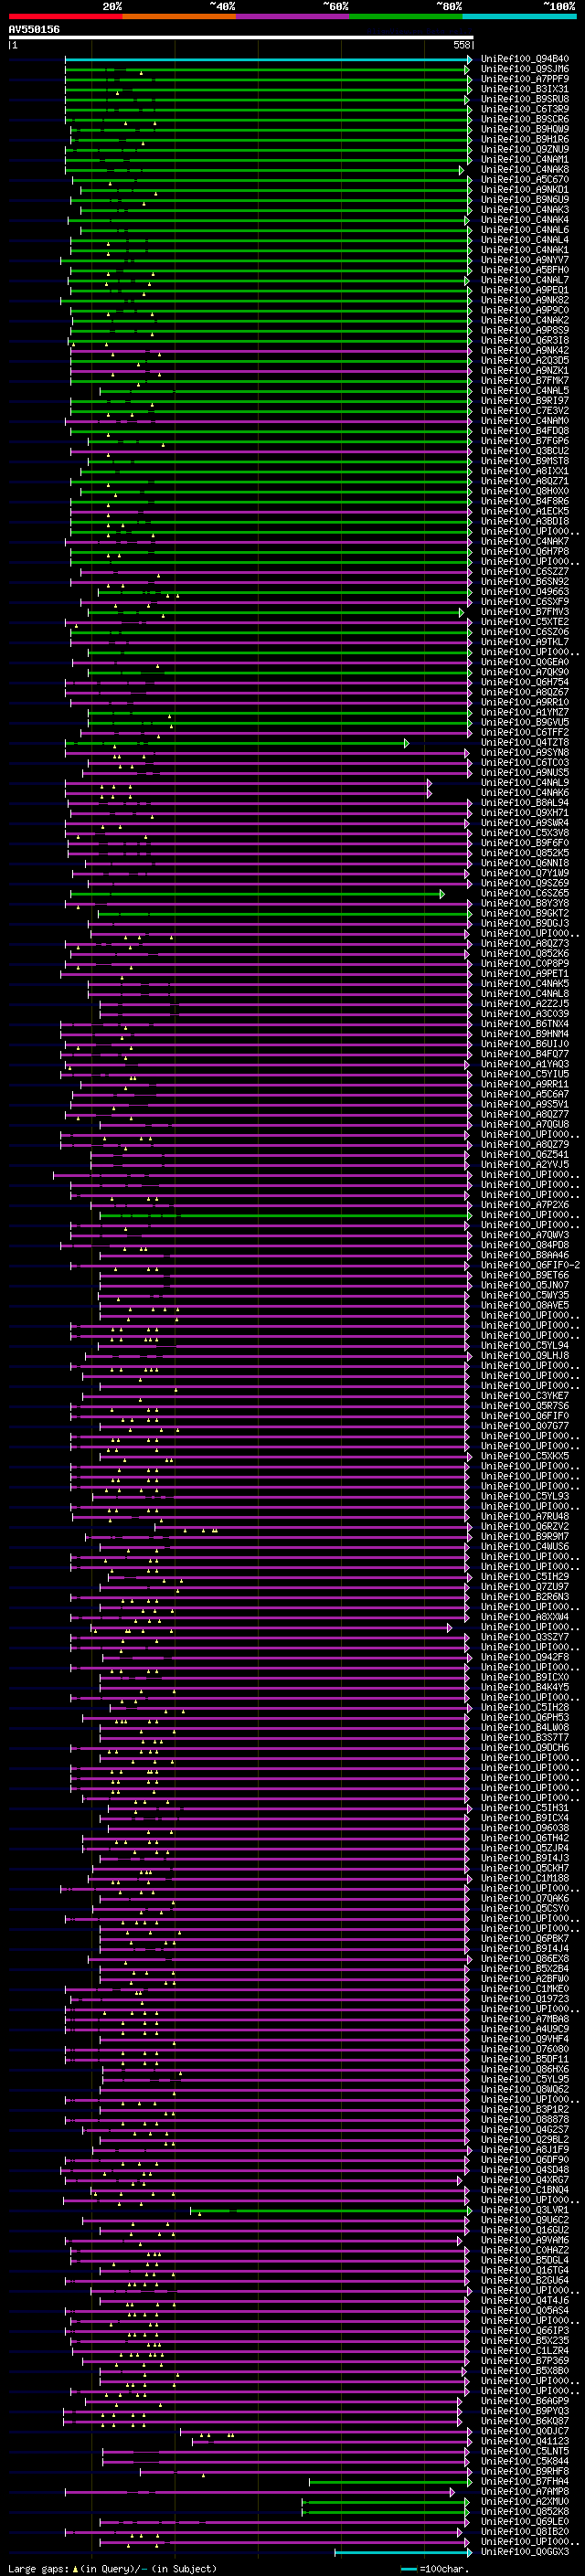Click the query end position 558
The image size is (585, 2576).
[x=462, y=45]
